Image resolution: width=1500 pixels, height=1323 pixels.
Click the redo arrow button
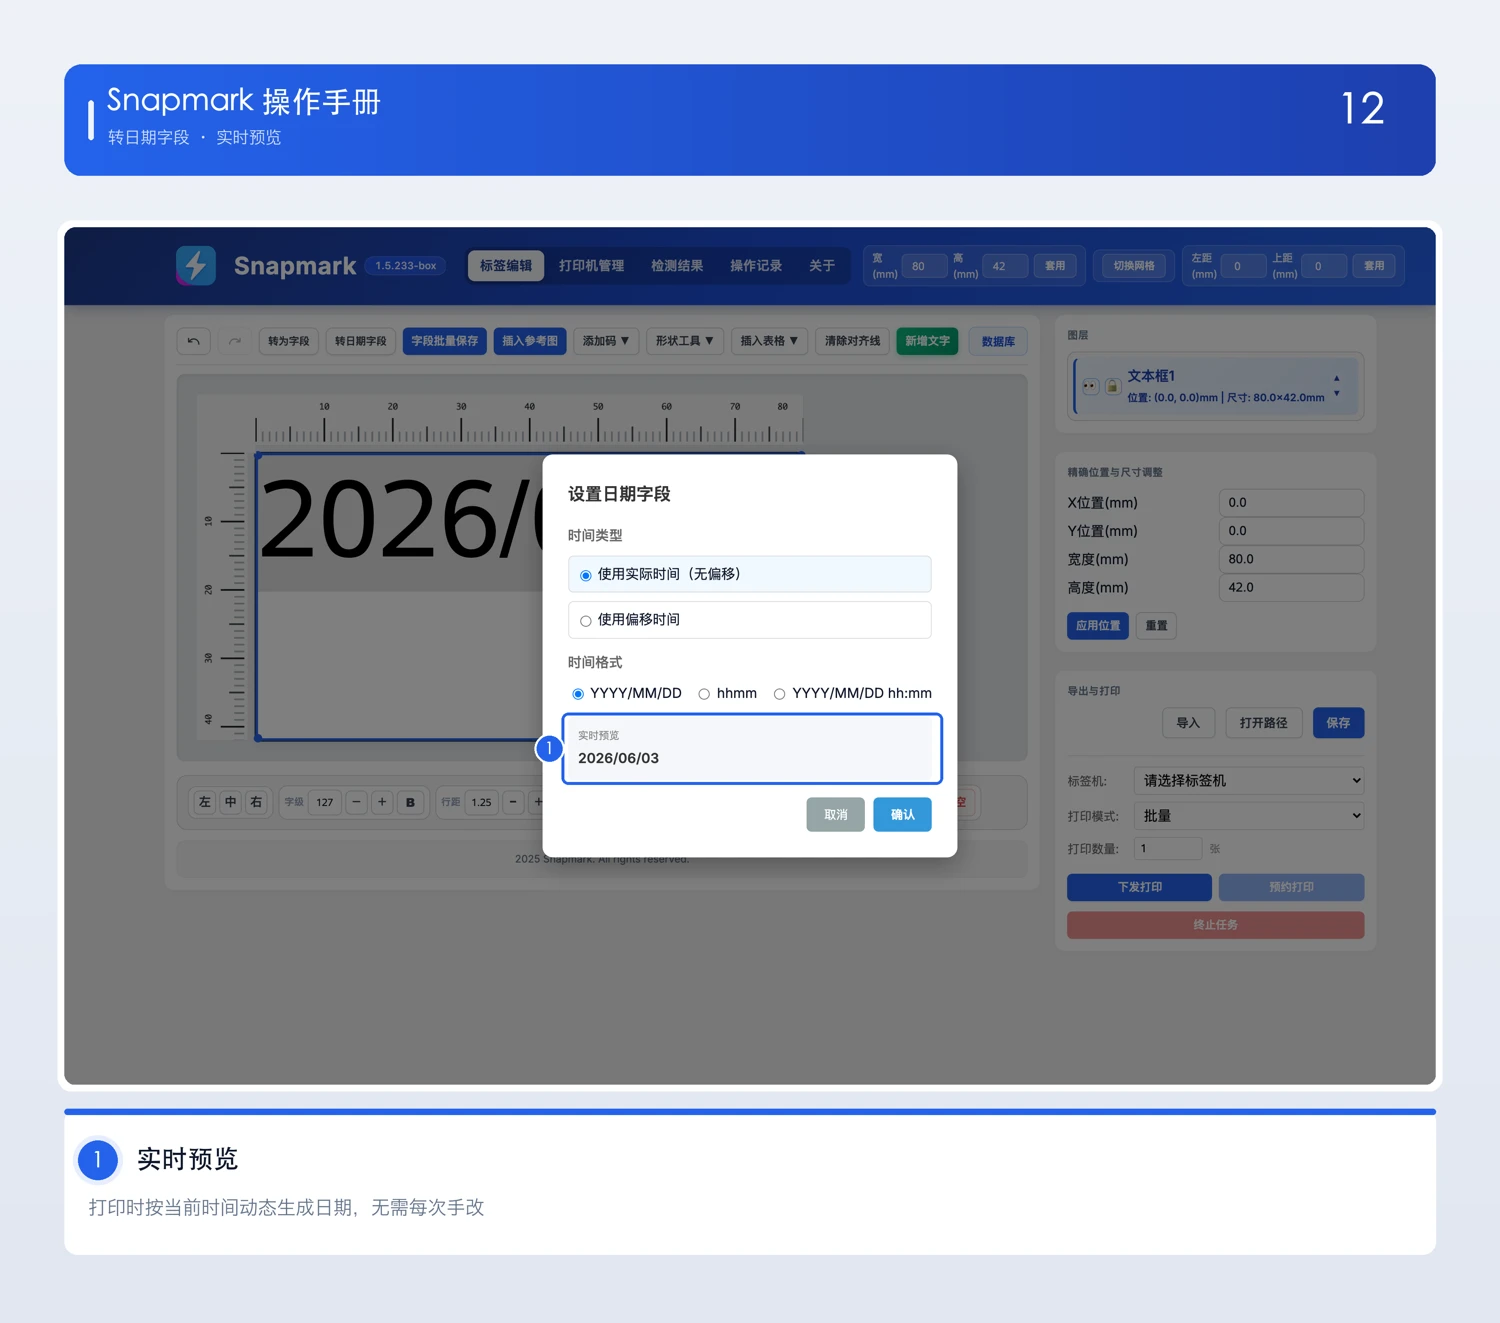click(x=234, y=341)
